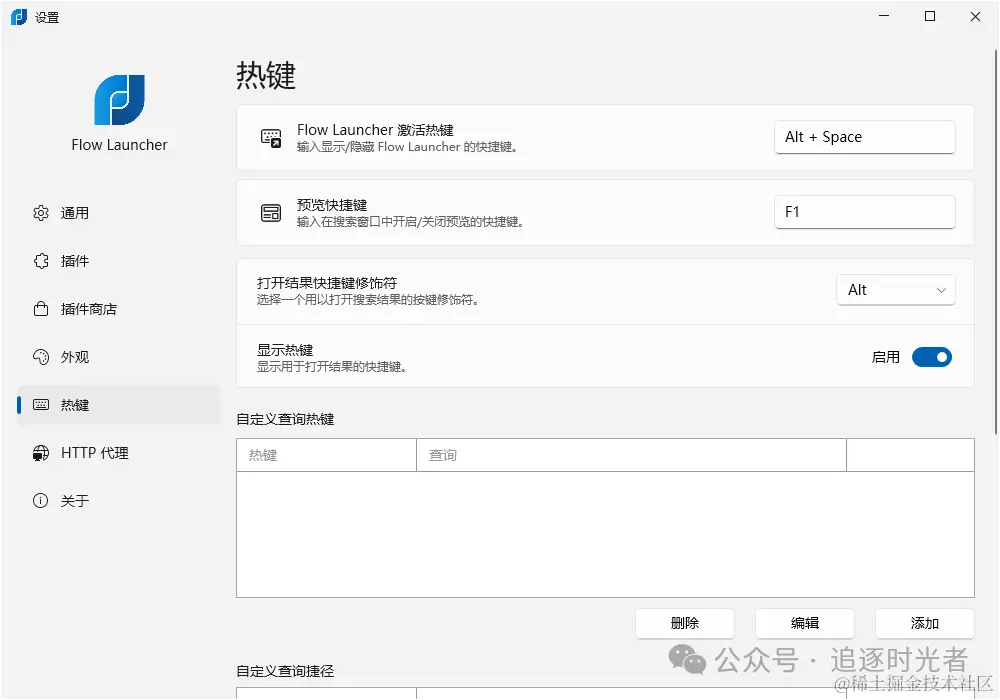Click the 预览快捷键 title text

pos(332,205)
